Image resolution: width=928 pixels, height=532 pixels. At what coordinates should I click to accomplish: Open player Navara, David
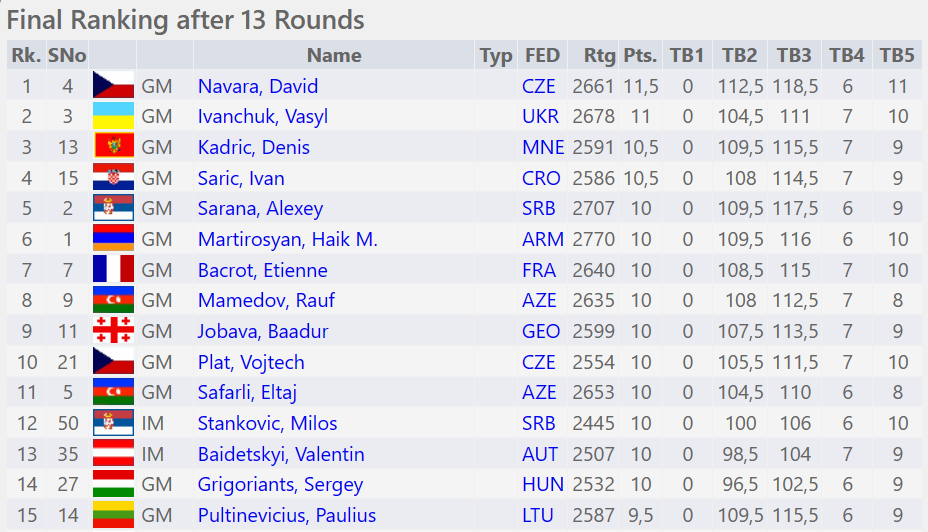tap(258, 86)
